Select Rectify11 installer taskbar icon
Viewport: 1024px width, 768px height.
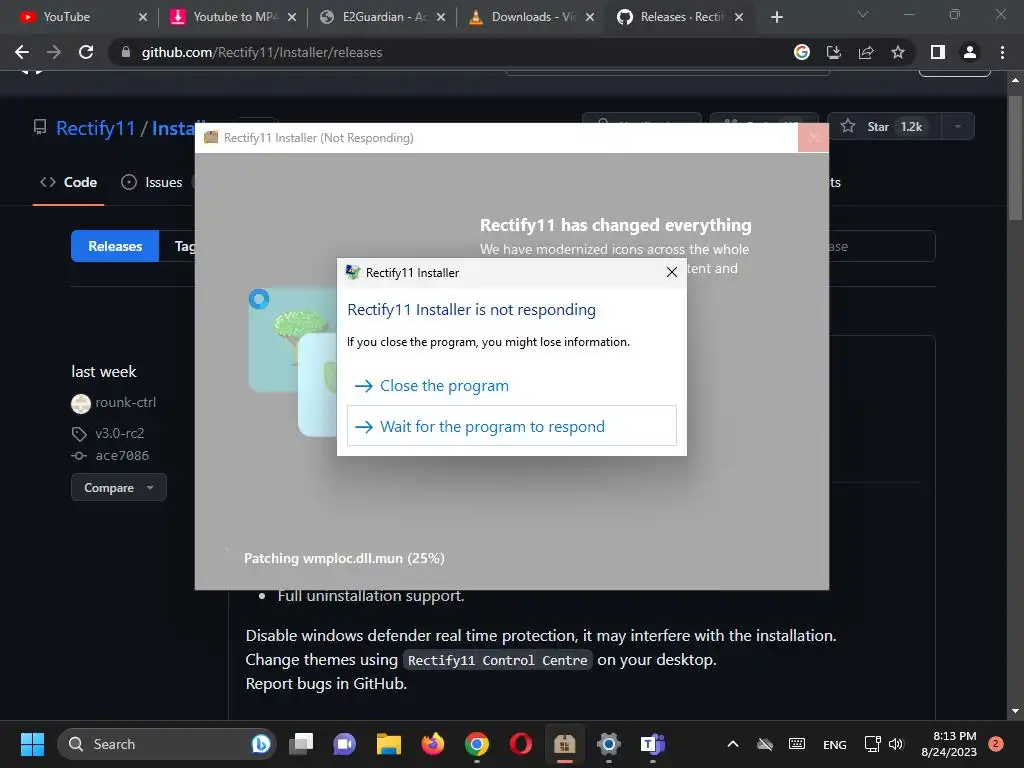tap(564, 744)
